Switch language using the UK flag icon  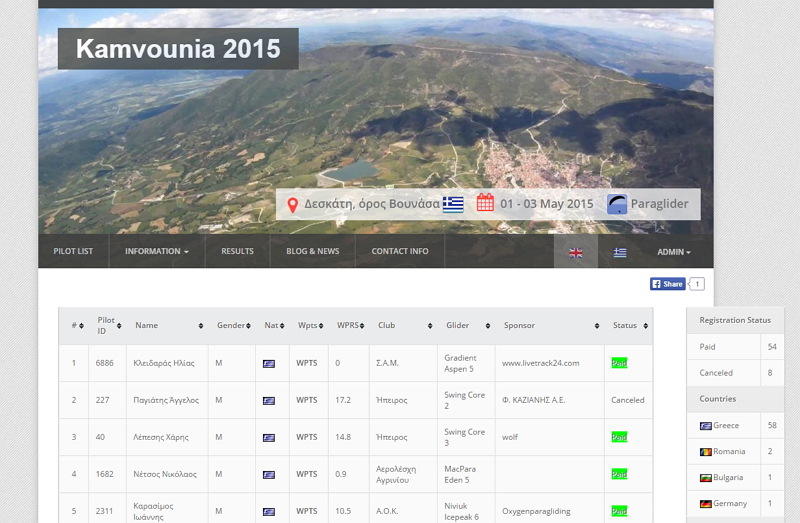pos(576,252)
